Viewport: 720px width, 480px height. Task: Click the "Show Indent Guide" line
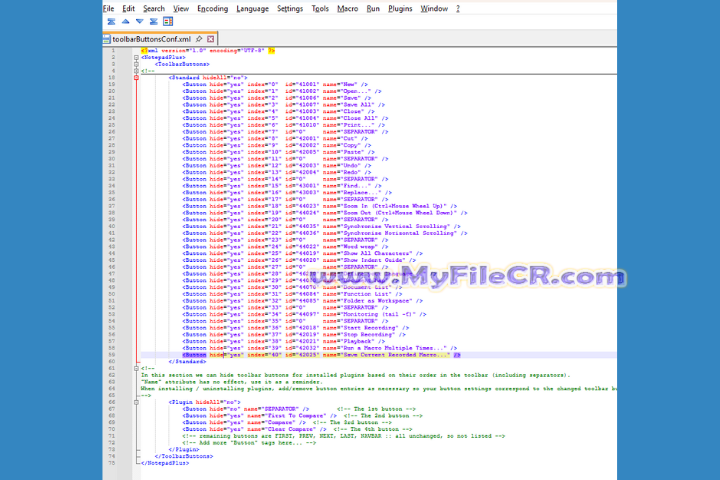tap(299, 260)
